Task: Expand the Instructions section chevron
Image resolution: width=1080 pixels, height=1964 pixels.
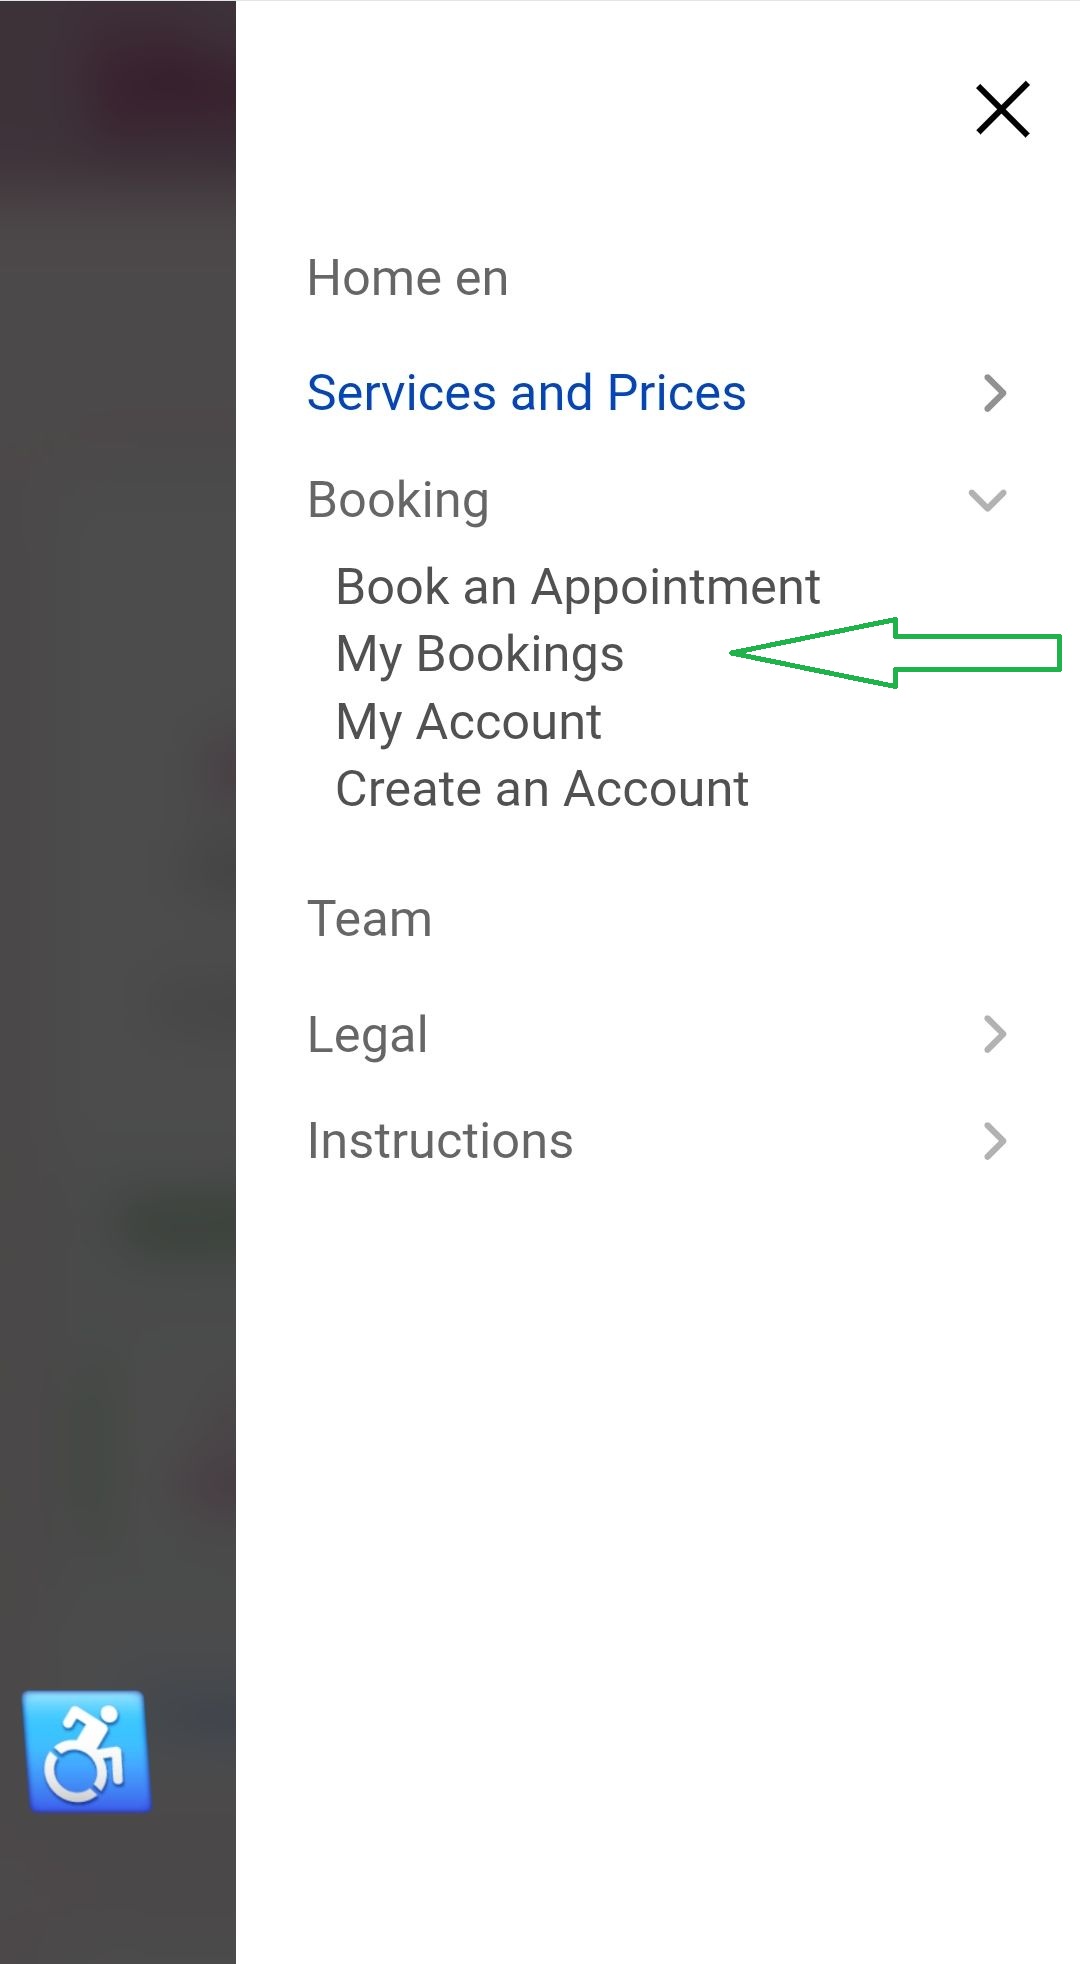Action: [994, 1141]
